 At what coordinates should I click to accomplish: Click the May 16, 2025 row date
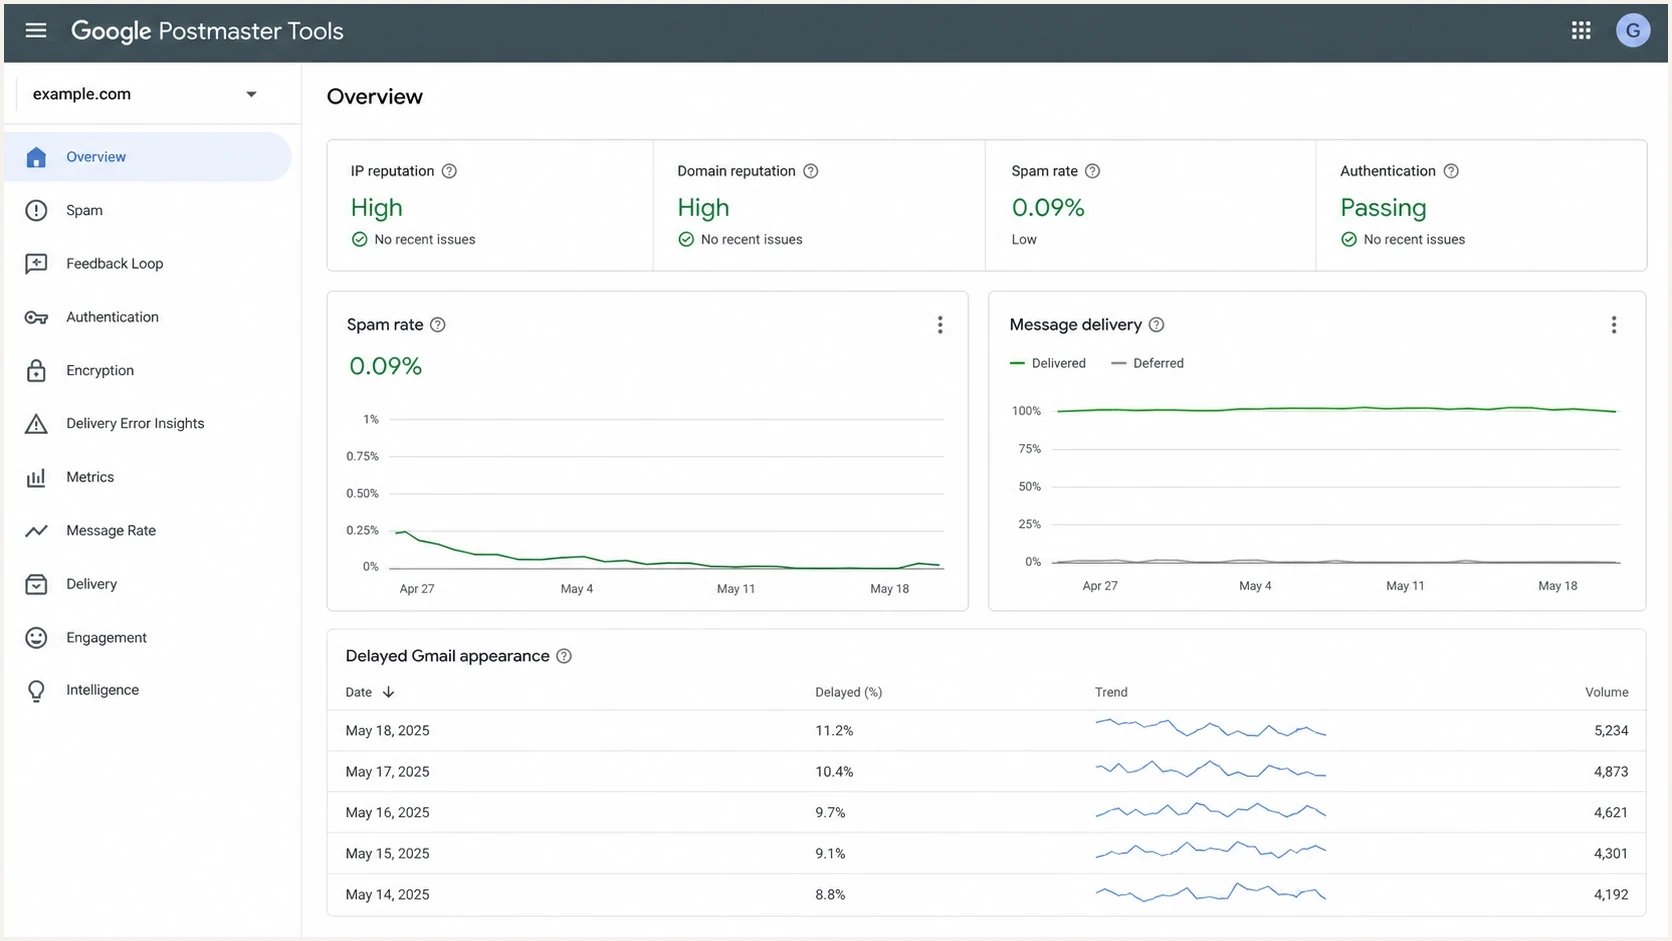pos(387,813)
